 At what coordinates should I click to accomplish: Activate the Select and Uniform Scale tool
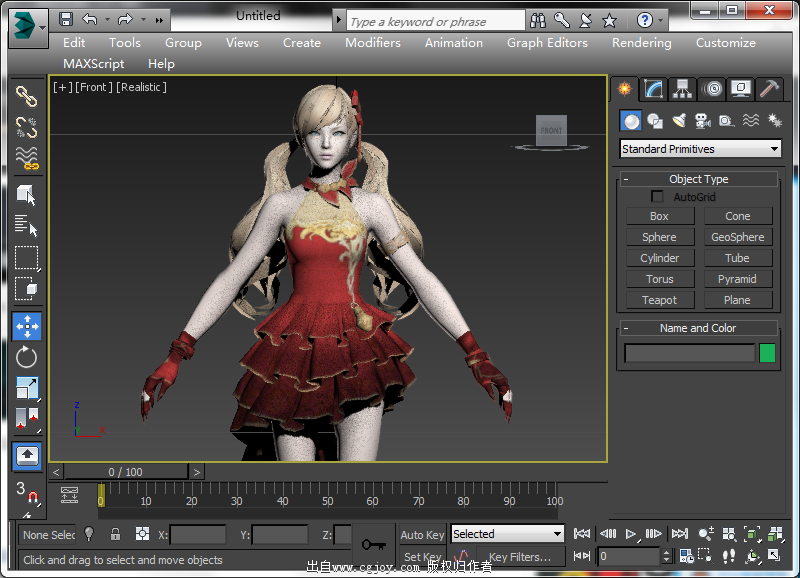(26, 388)
